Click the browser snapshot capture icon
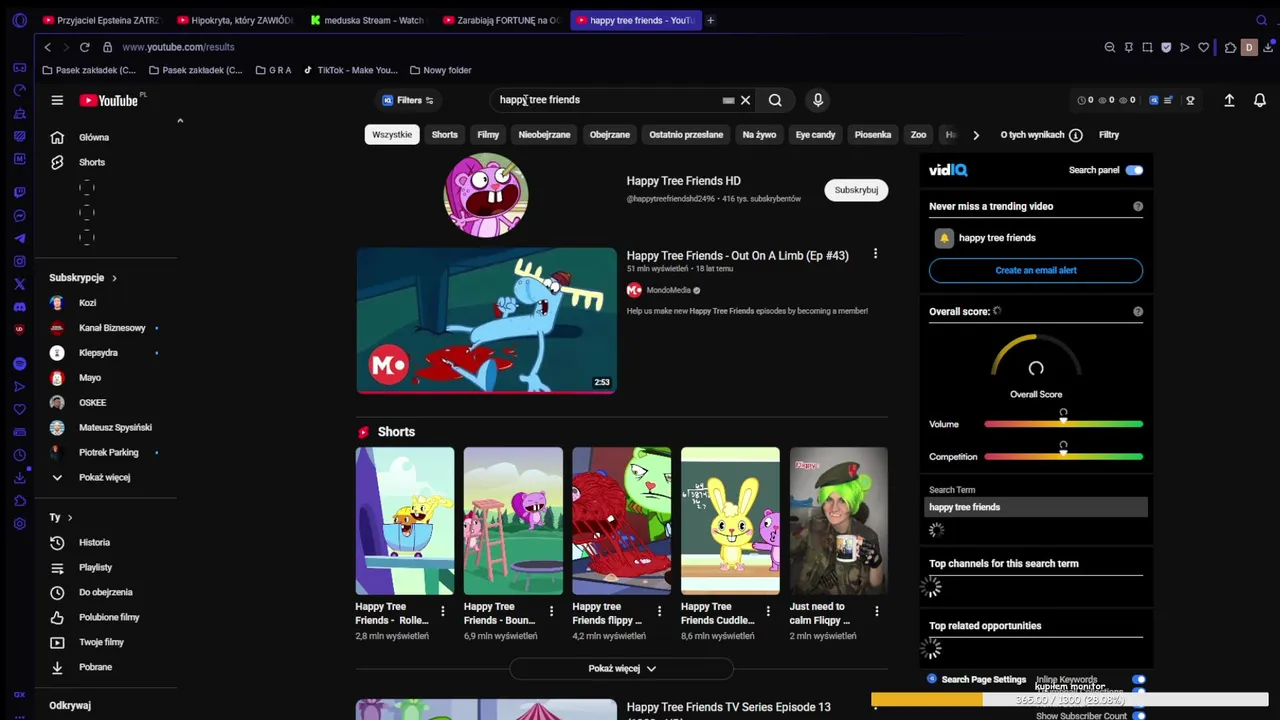 [x=1147, y=47]
